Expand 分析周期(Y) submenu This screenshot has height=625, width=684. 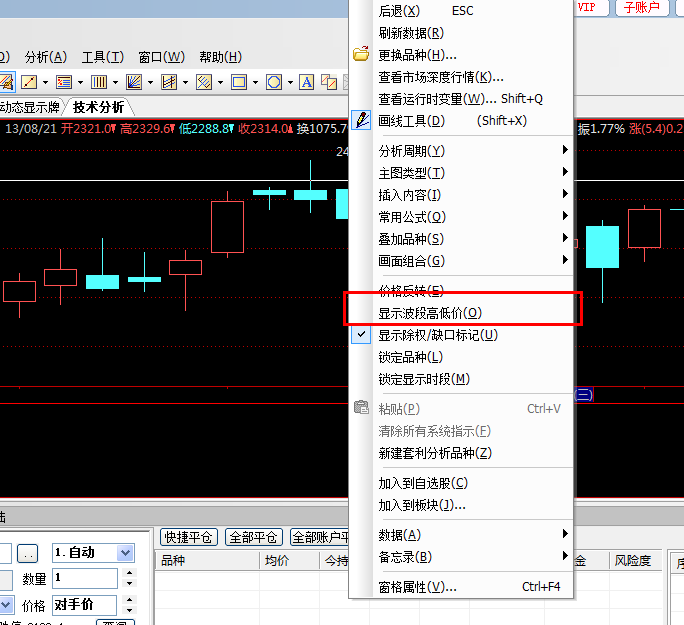(462, 151)
